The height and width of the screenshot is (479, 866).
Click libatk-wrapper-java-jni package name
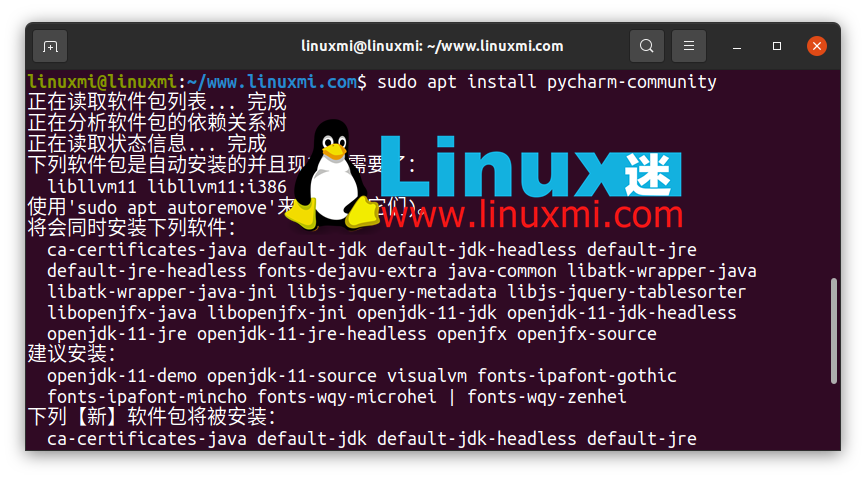pos(162,292)
